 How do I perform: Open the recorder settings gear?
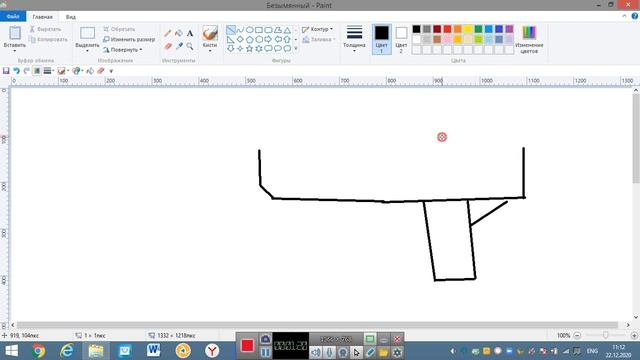397,352
